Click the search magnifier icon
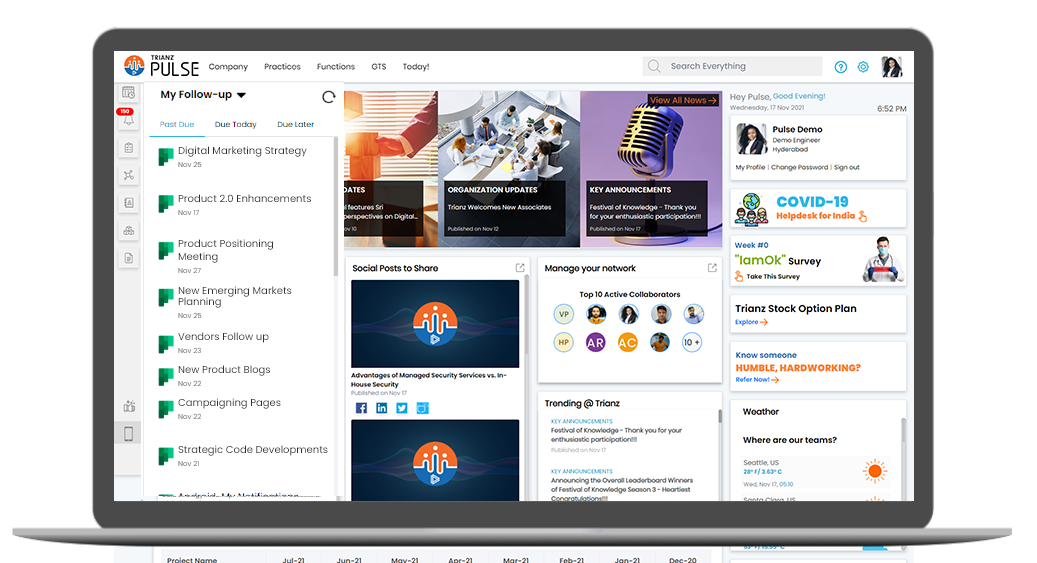The width and height of the screenshot is (1037, 563). pos(654,66)
